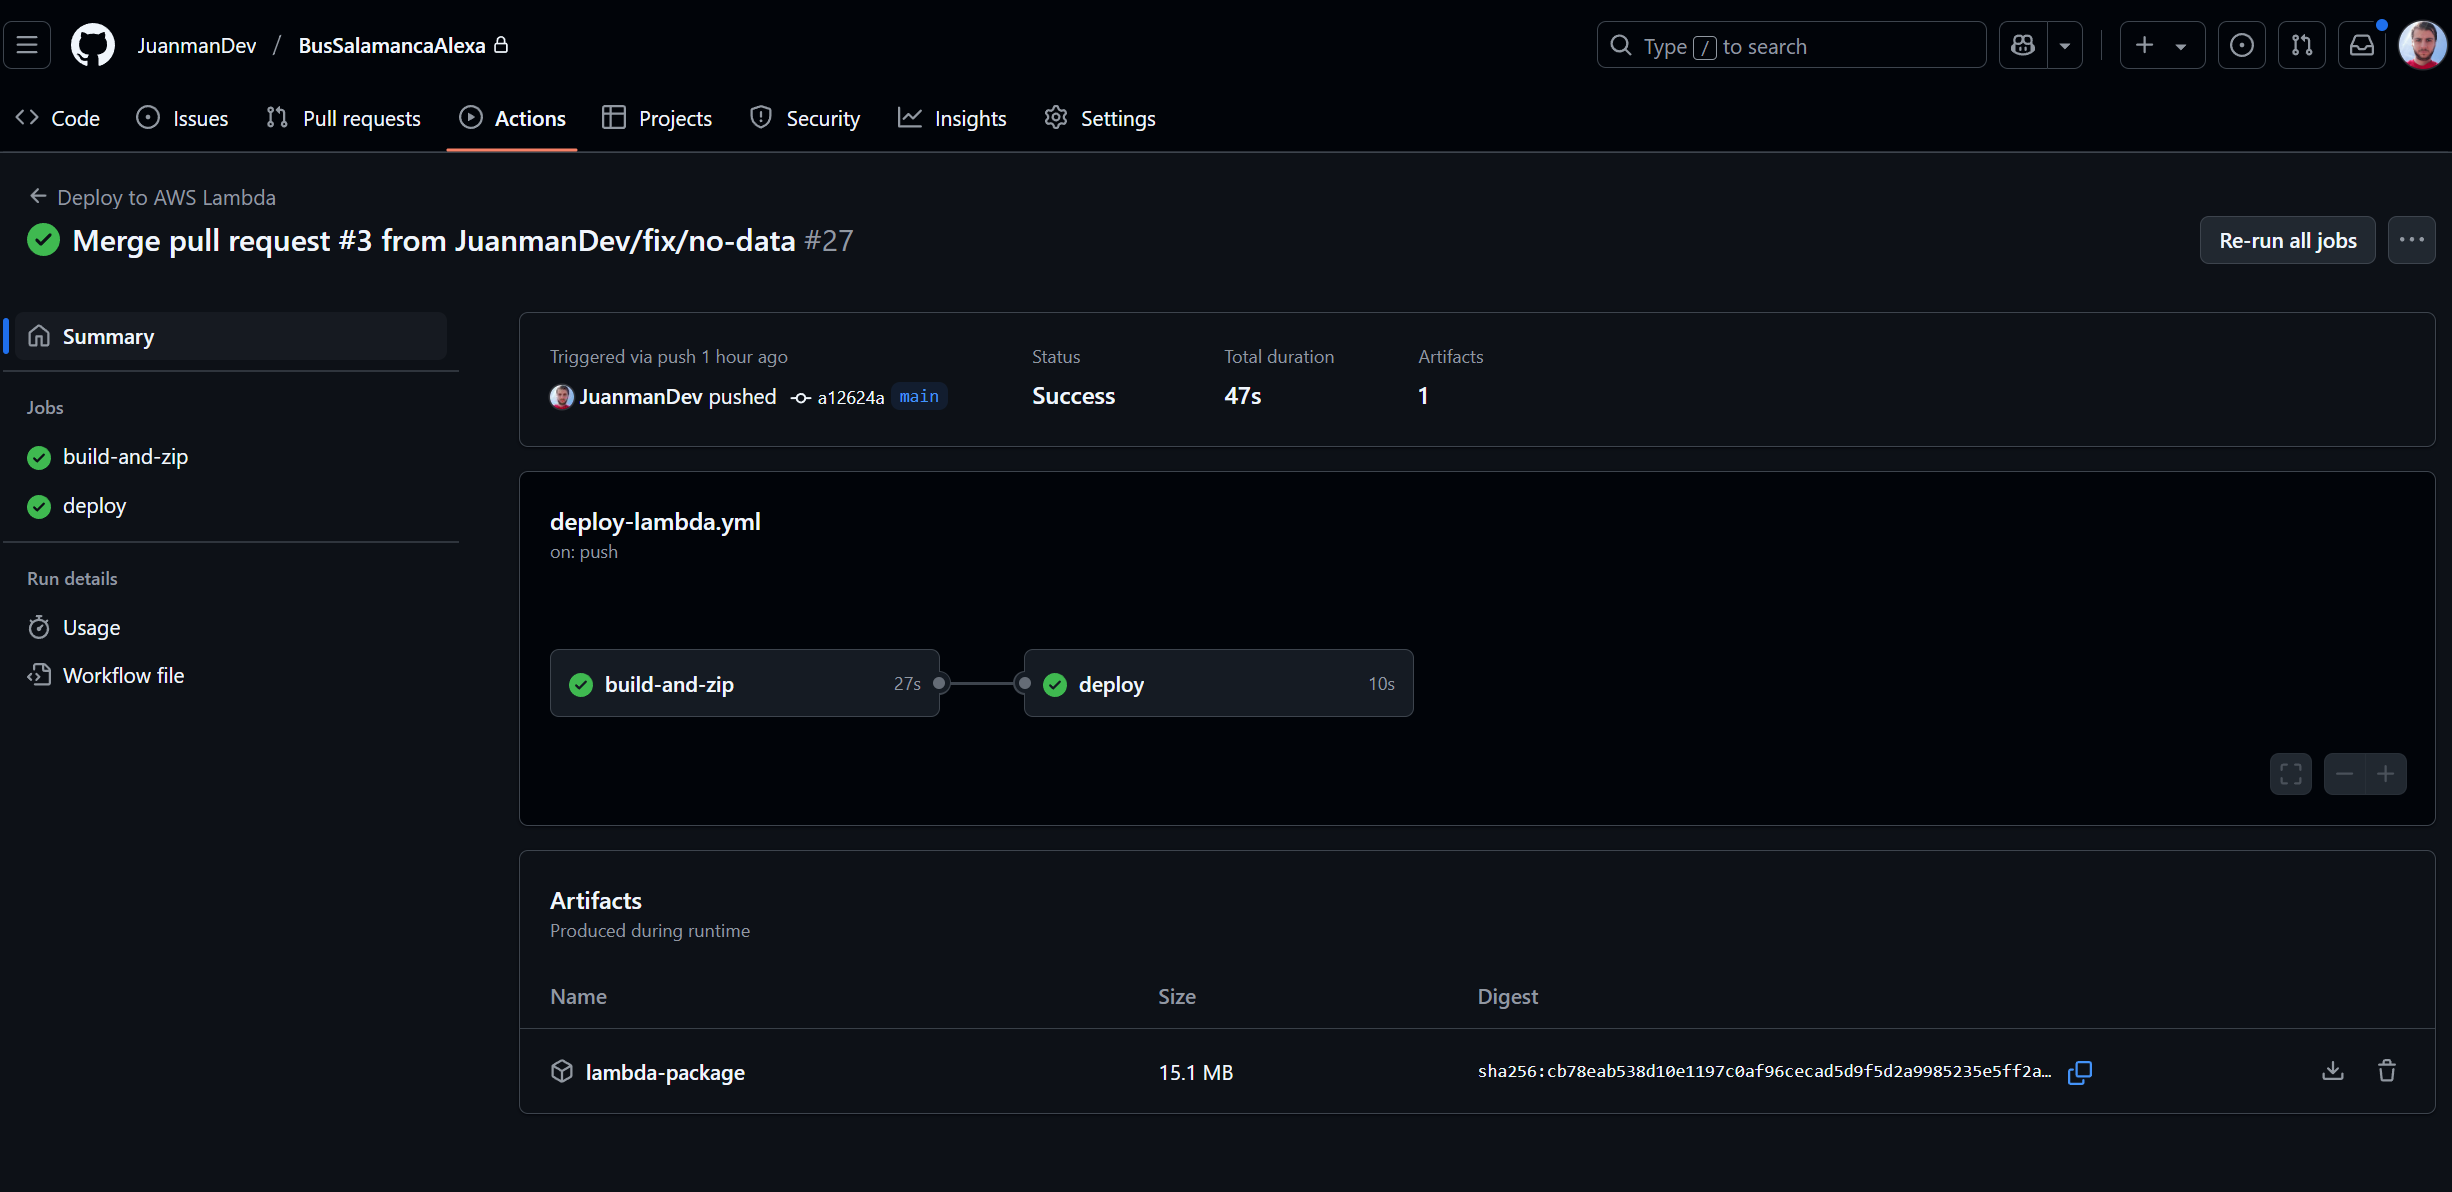
Task: Open the create new dropdown
Action: pos(2162,45)
